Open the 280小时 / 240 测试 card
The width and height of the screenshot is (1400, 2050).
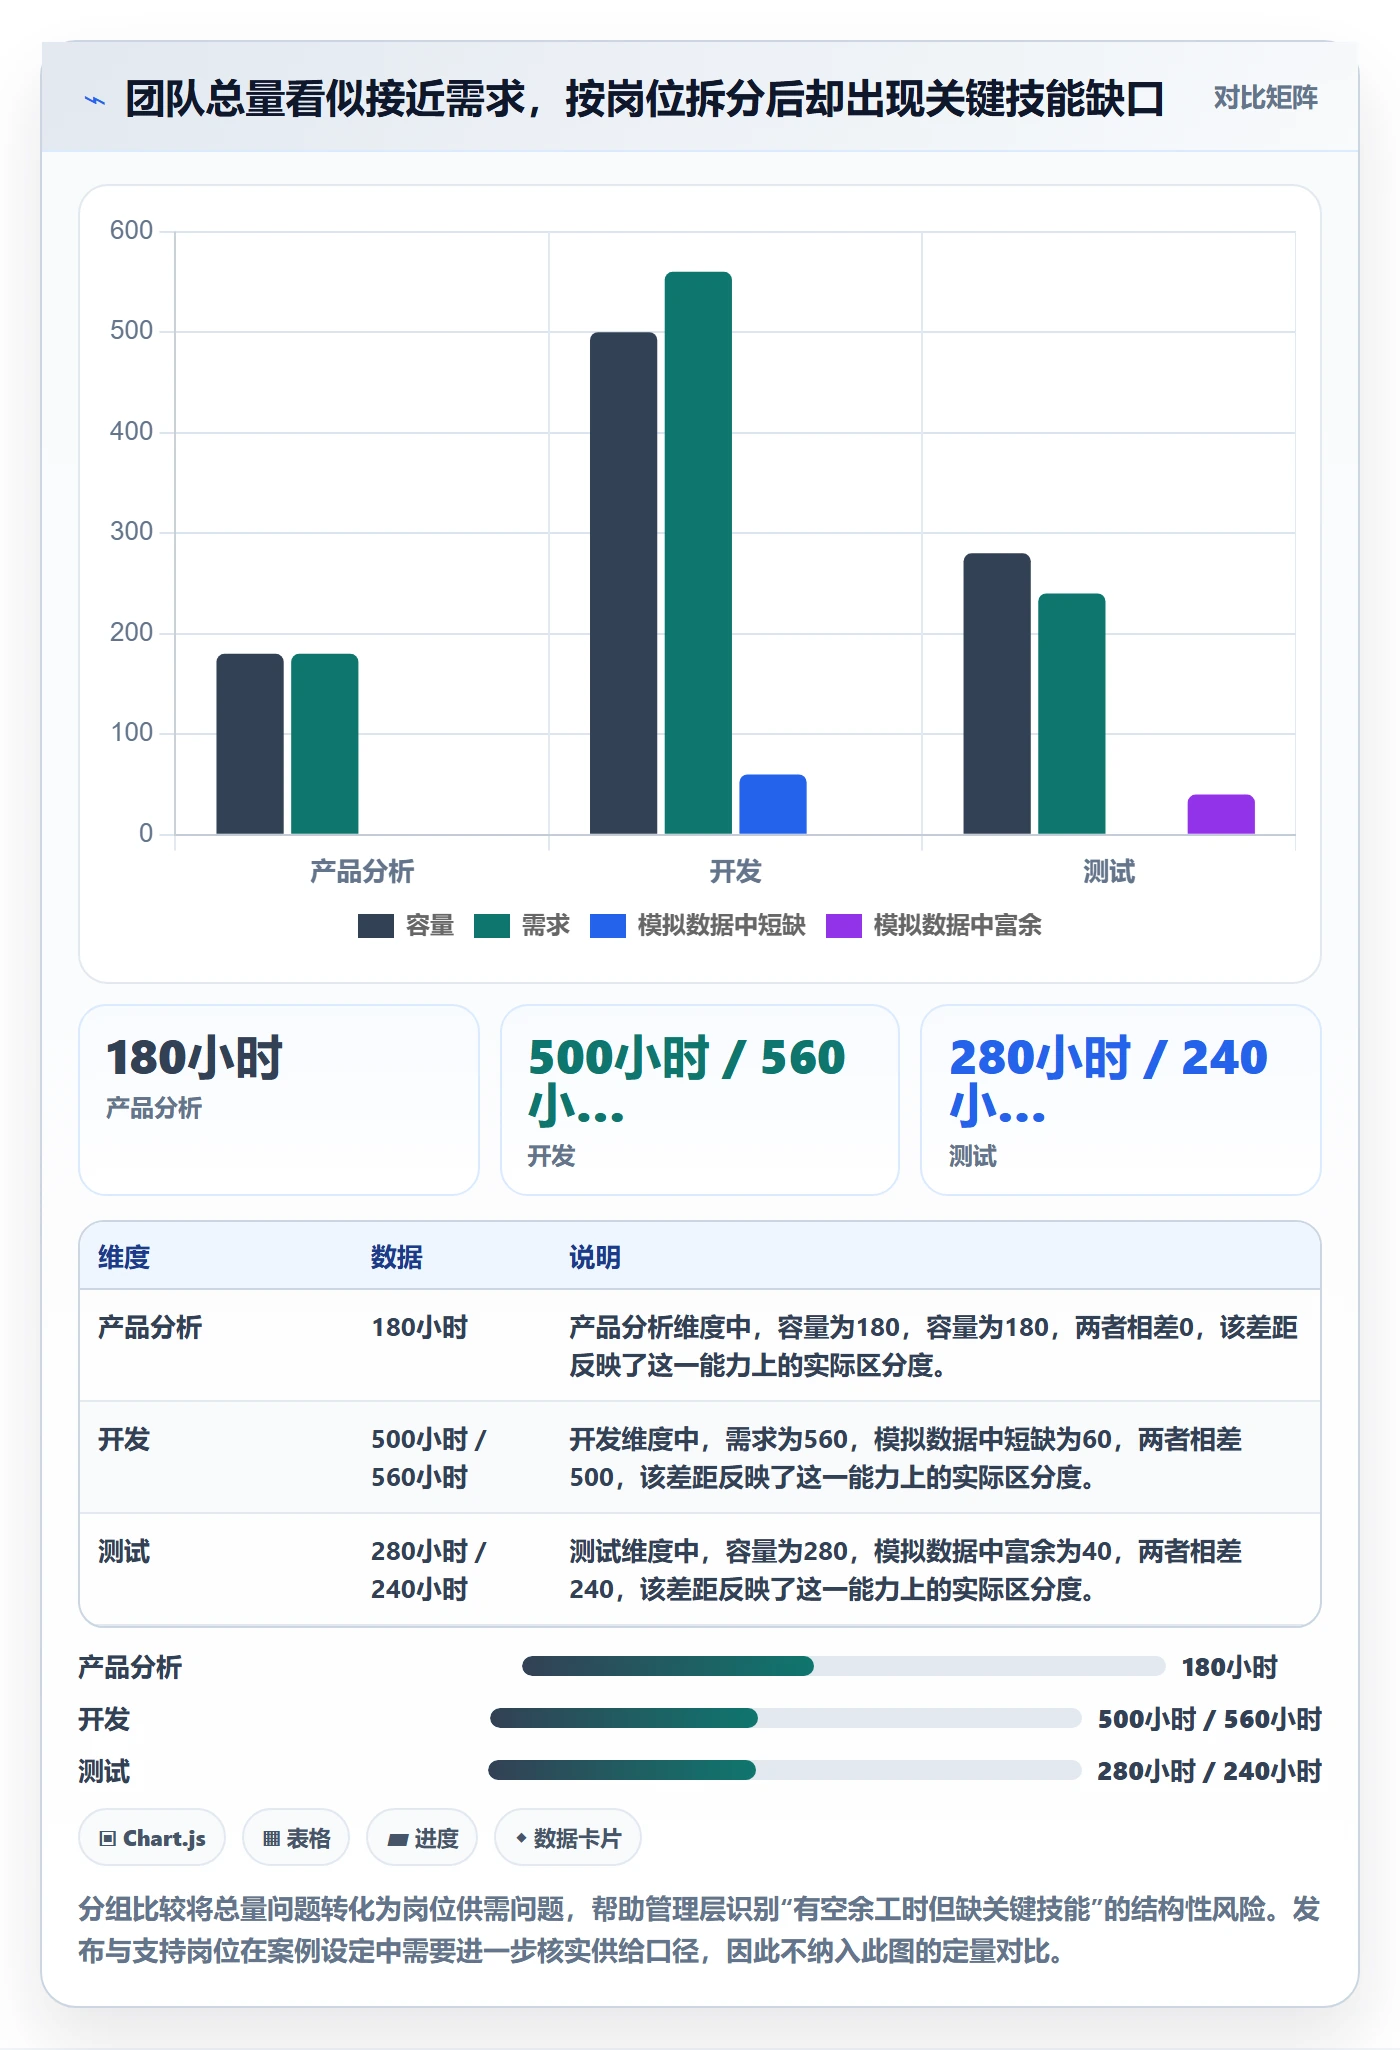click(x=1121, y=1100)
